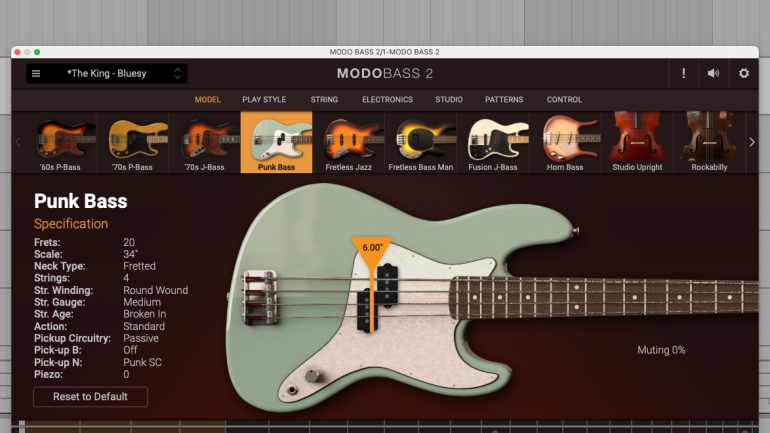770x433 pixels.
Task: Show previous bass models with left arrow
Action: [x=18, y=142]
